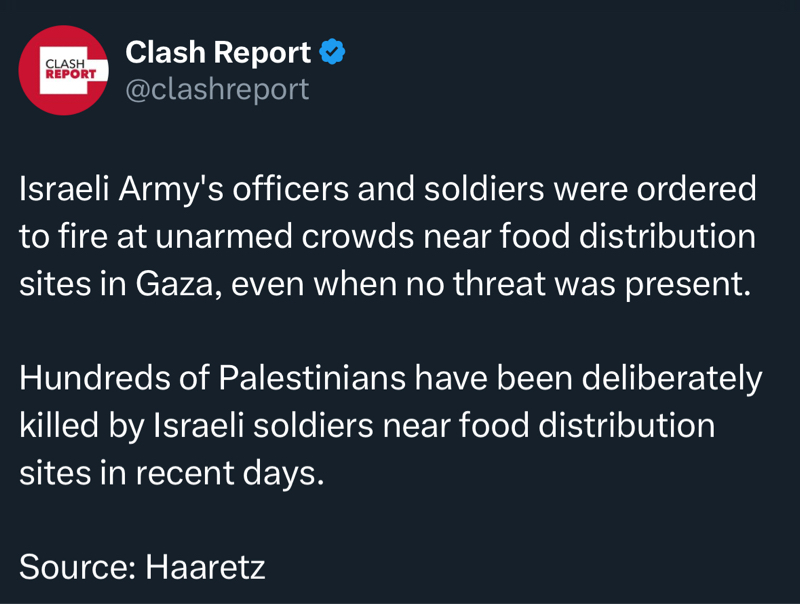Open the Clash Report profile avatar

point(64,70)
